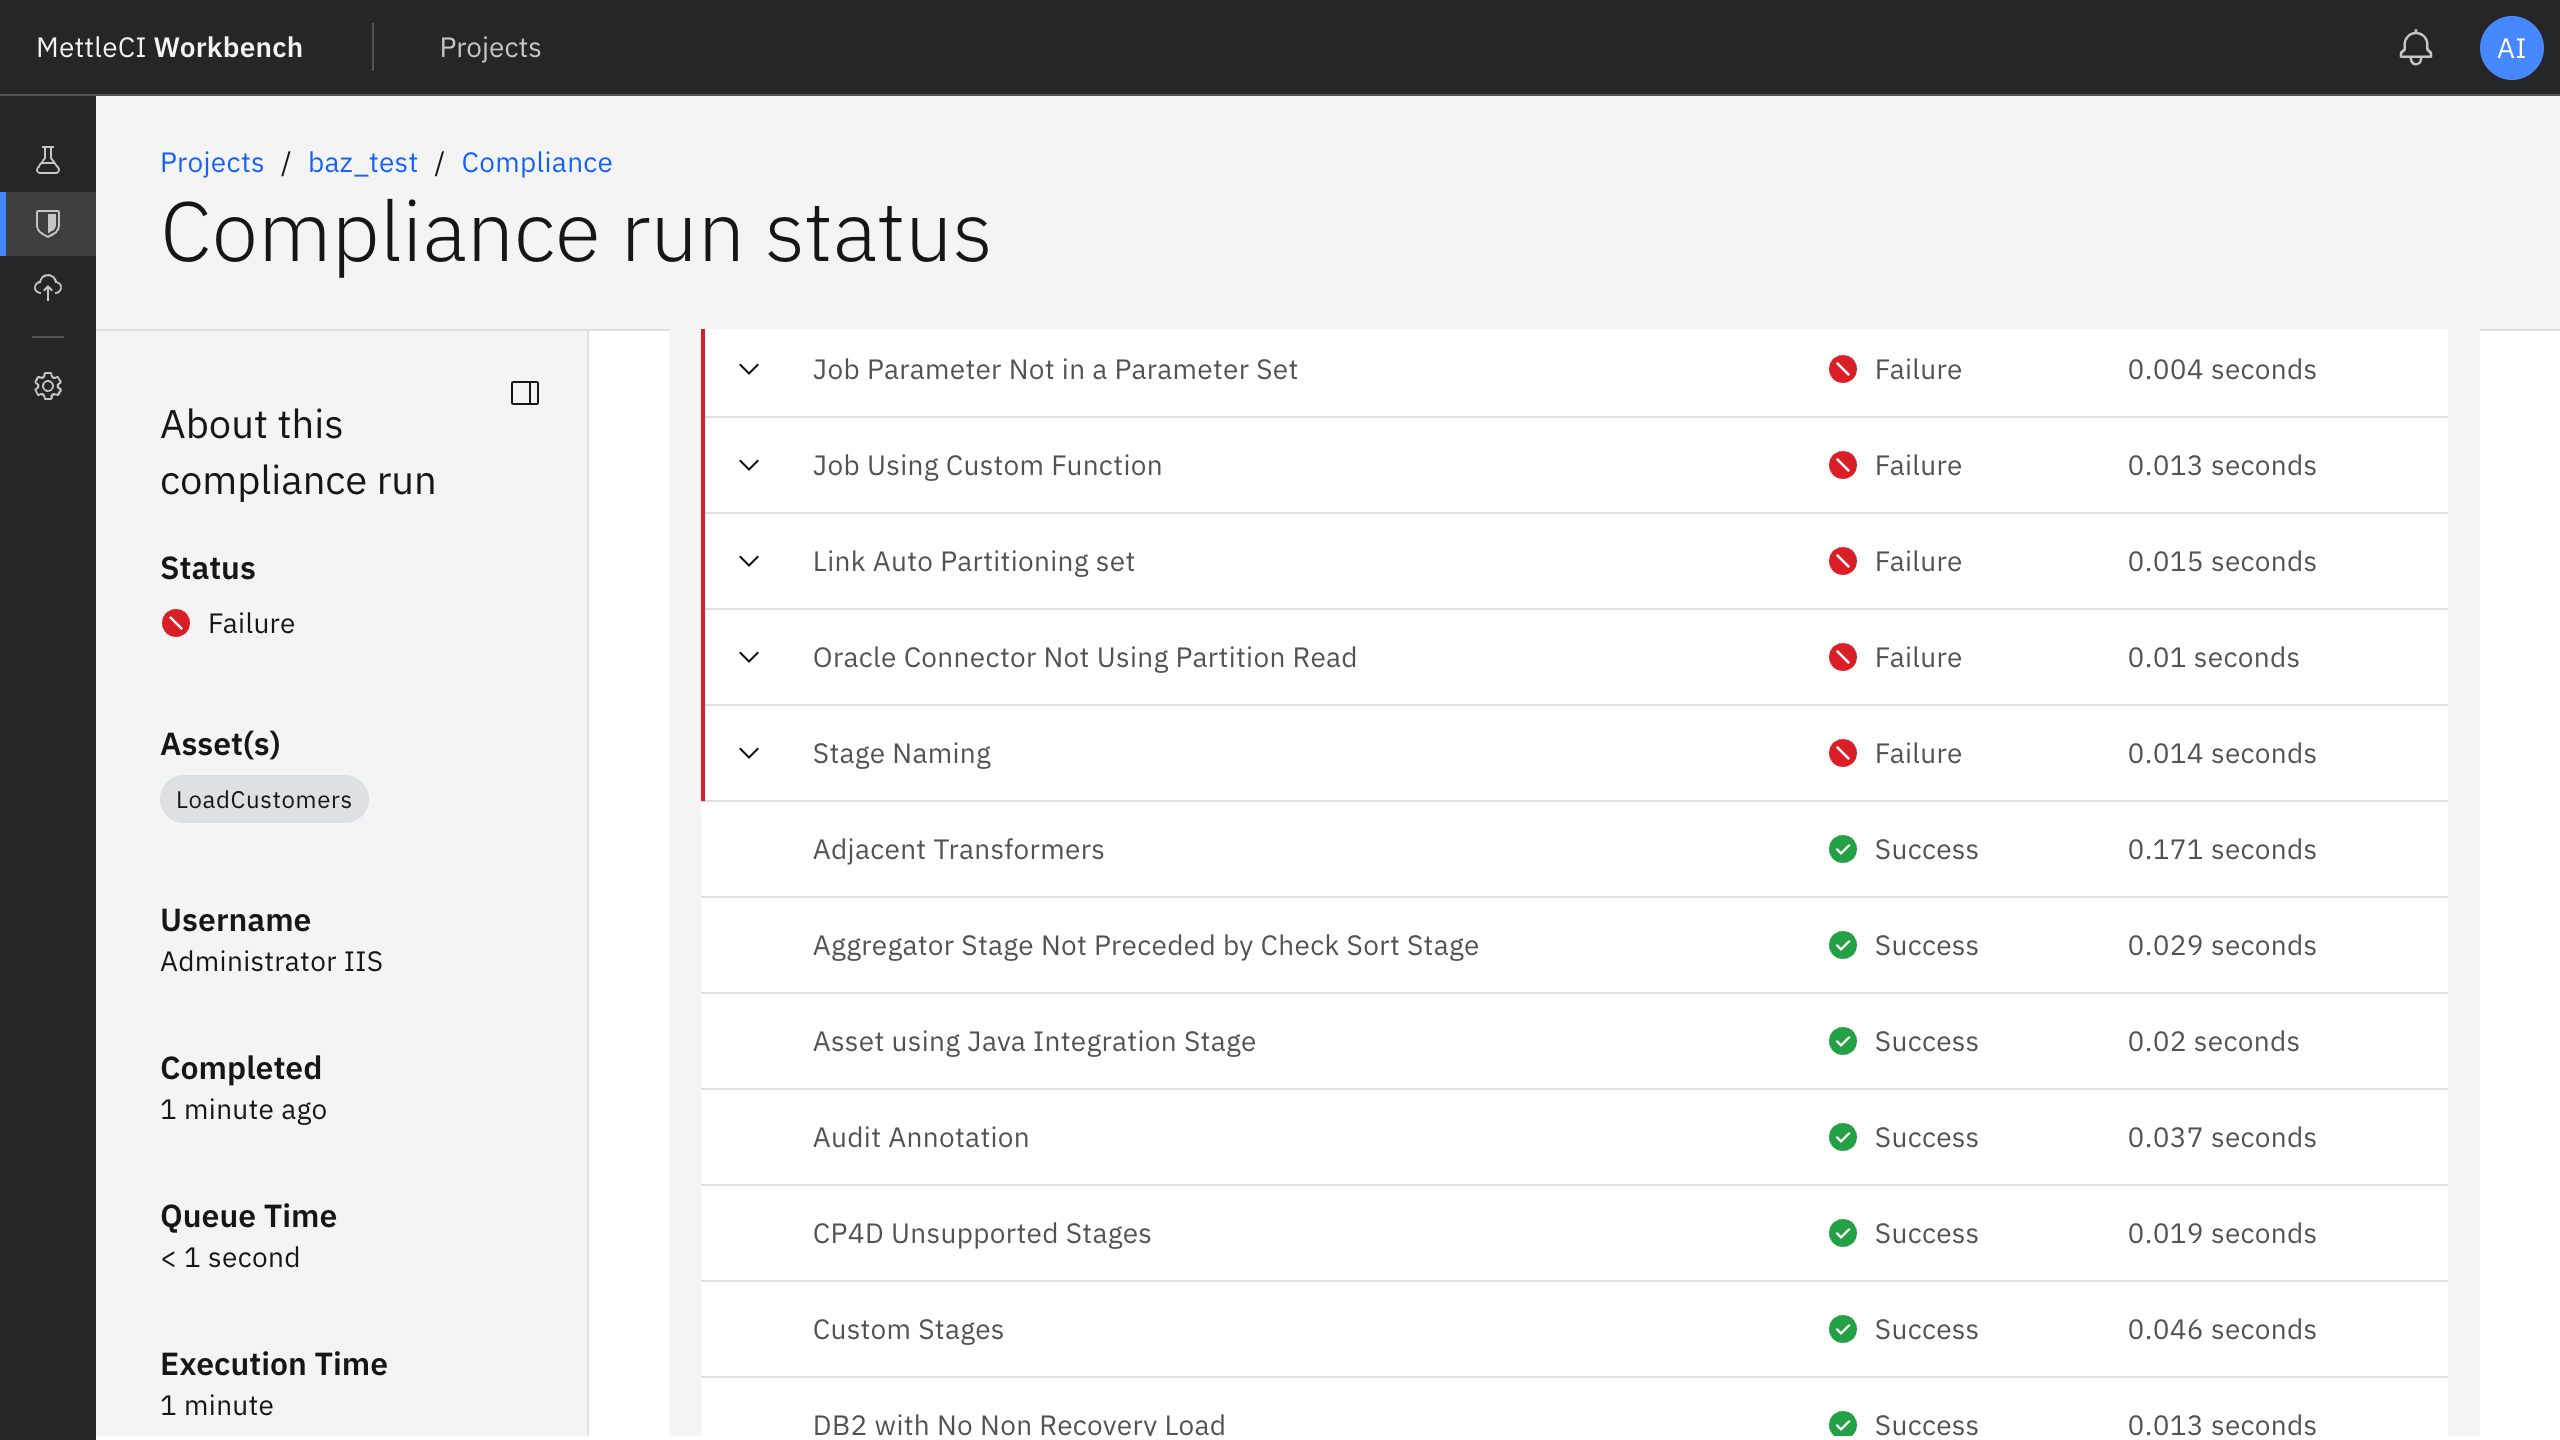Click the red failure icon beside Stage Naming
The image size is (2560, 1440).
tap(1843, 753)
